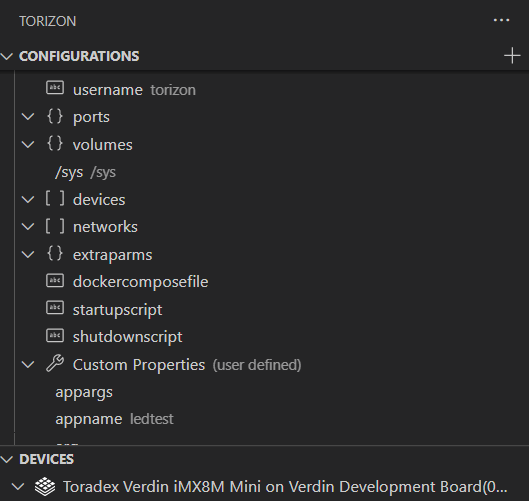Open the Torizon panel more actions menu

pos(501,21)
